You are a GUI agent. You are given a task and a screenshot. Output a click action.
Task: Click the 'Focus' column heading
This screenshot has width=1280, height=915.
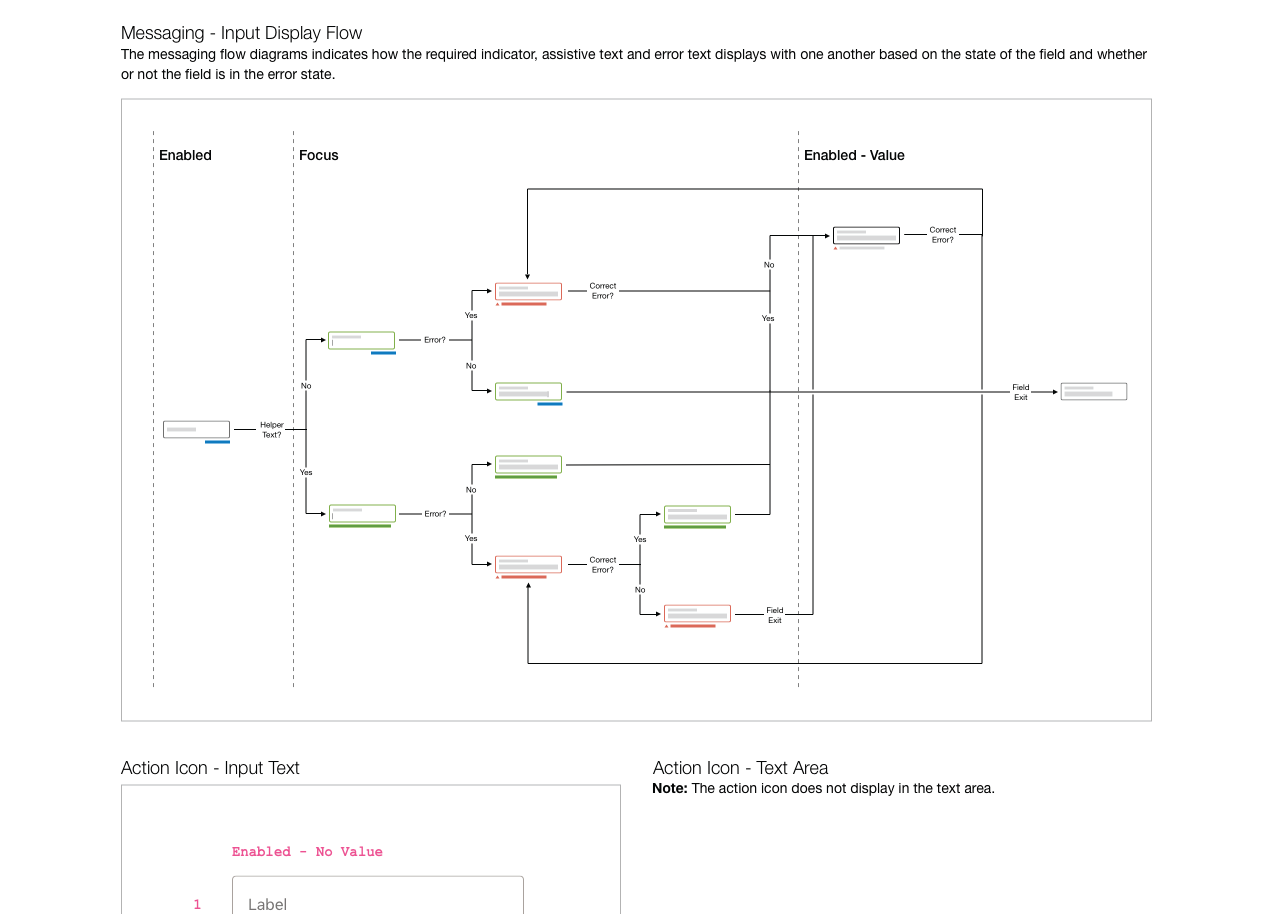pos(318,155)
